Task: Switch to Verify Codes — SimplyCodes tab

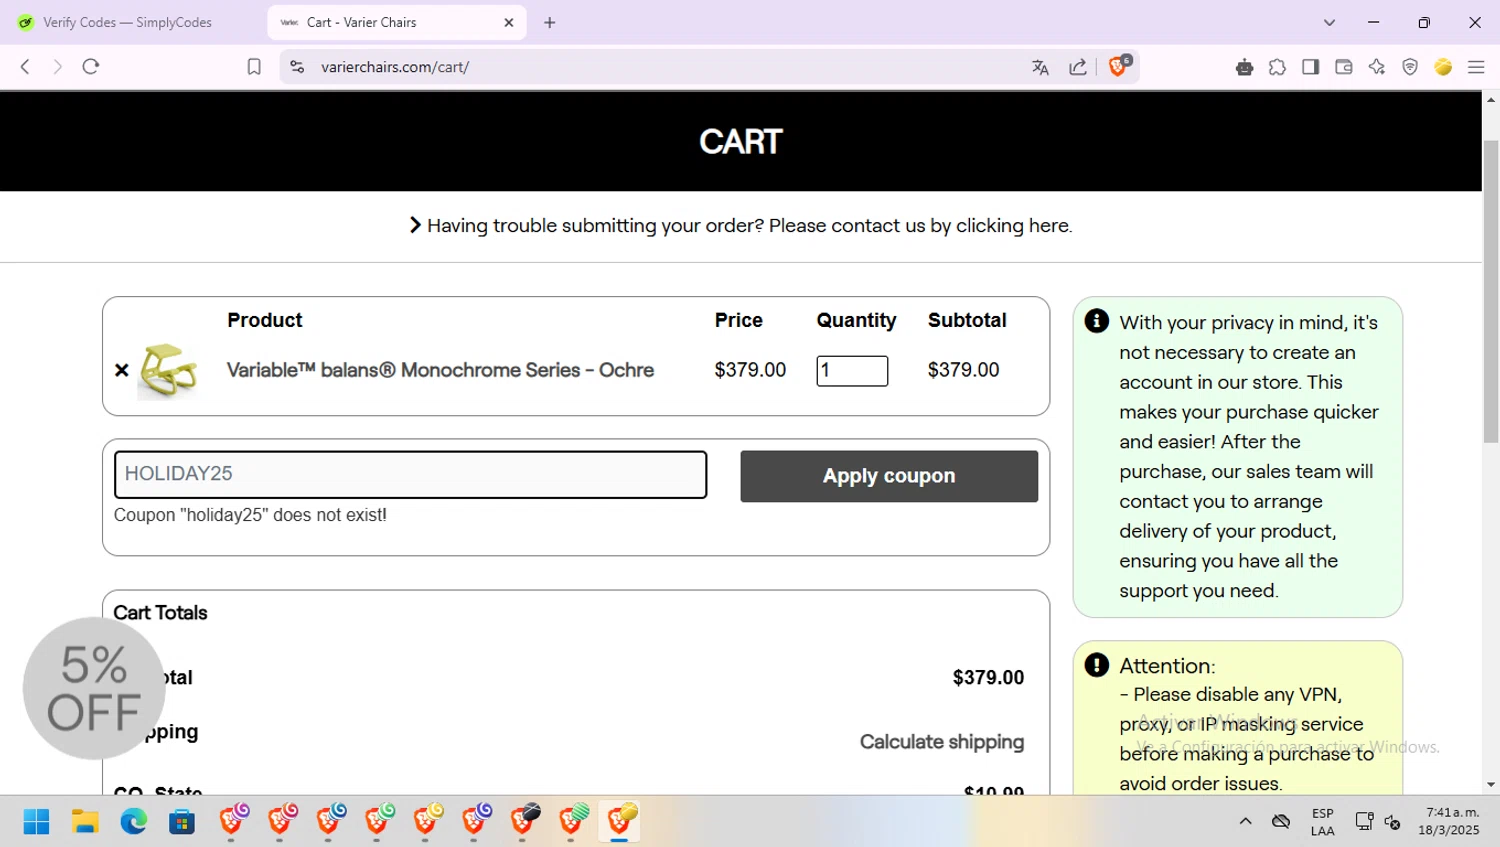Action: (129, 22)
